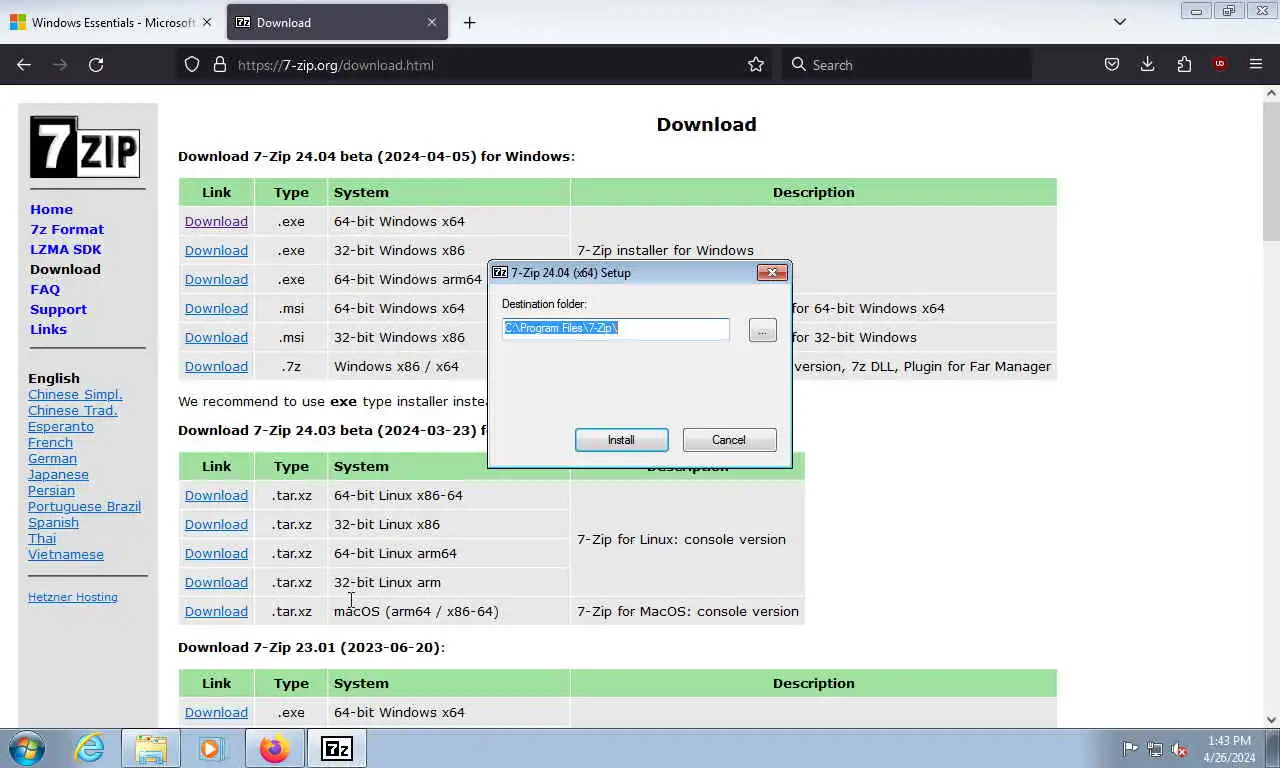
Task: Expand the list all tabs chevron
Action: (1120, 22)
